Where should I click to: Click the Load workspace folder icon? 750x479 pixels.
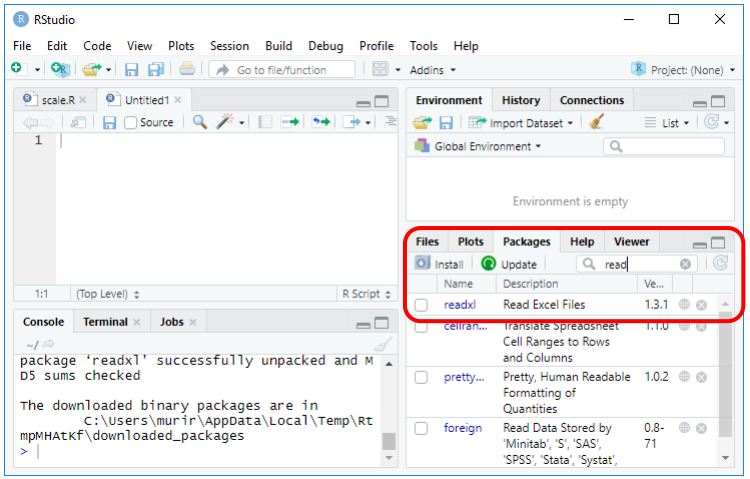pos(422,123)
